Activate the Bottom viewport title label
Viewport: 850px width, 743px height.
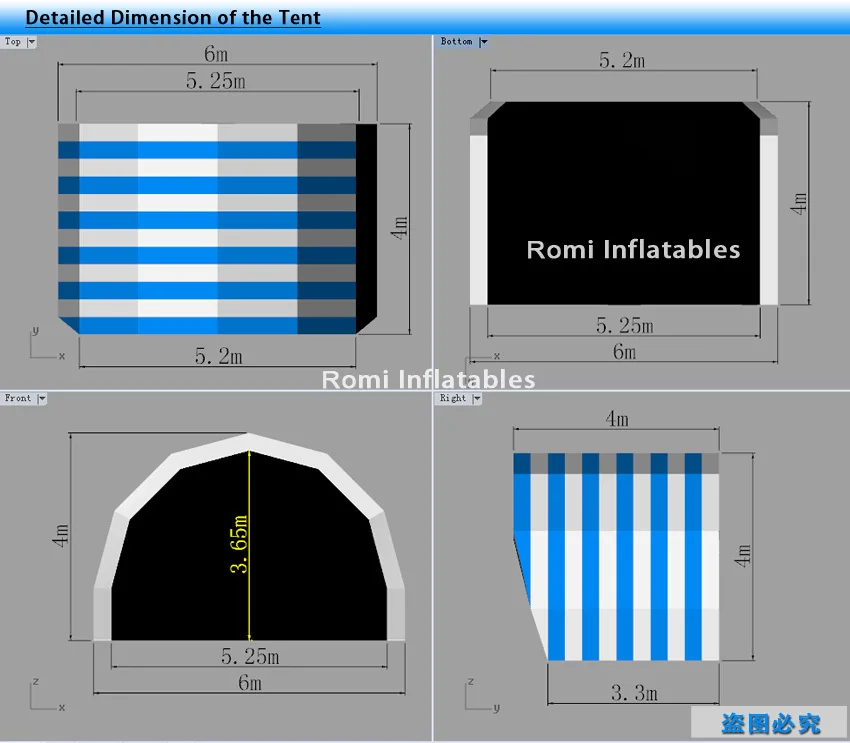pos(456,42)
